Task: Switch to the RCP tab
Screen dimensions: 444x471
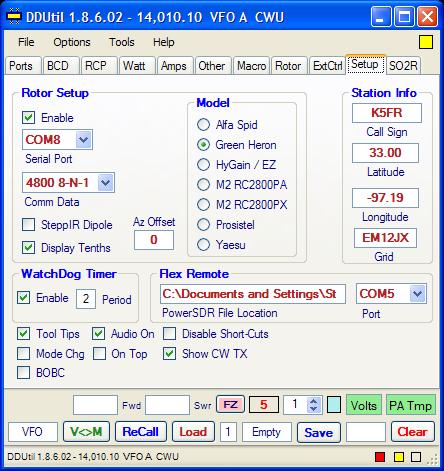Action: coord(99,66)
